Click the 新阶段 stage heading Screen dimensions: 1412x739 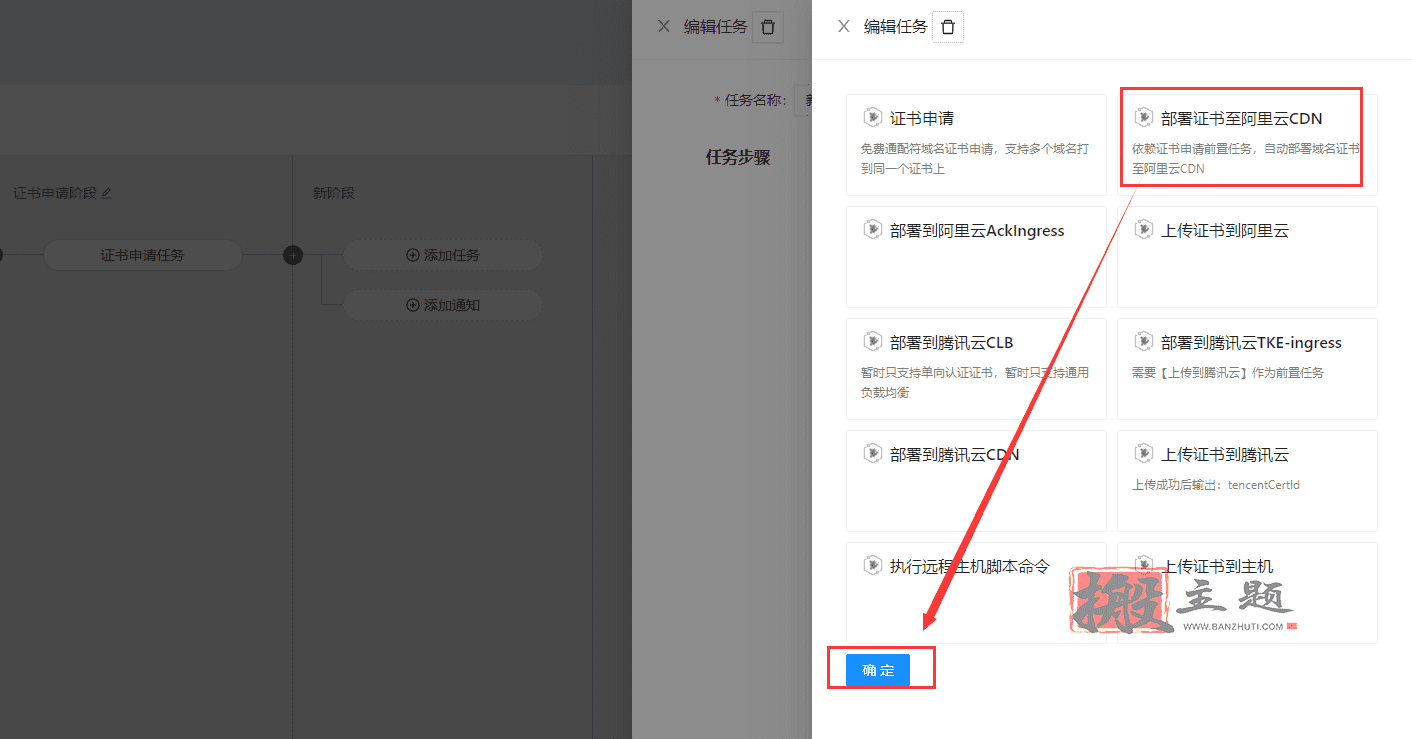(334, 193)
